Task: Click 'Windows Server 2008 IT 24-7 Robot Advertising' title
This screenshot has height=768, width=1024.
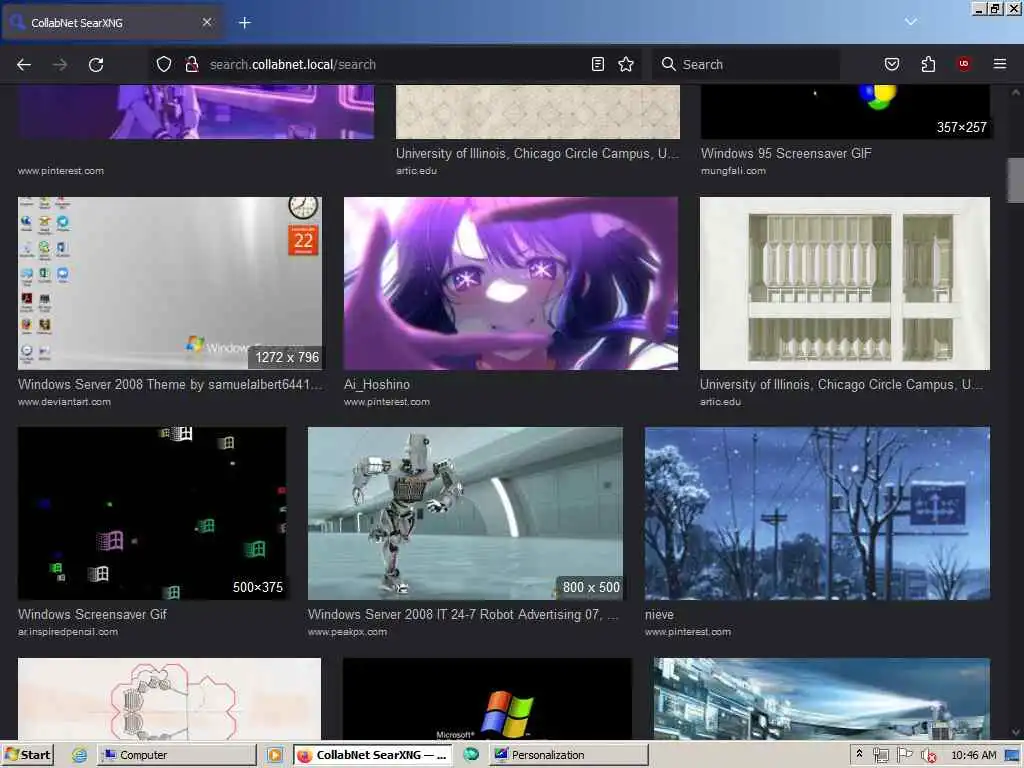Action: [x=463, y=615]
